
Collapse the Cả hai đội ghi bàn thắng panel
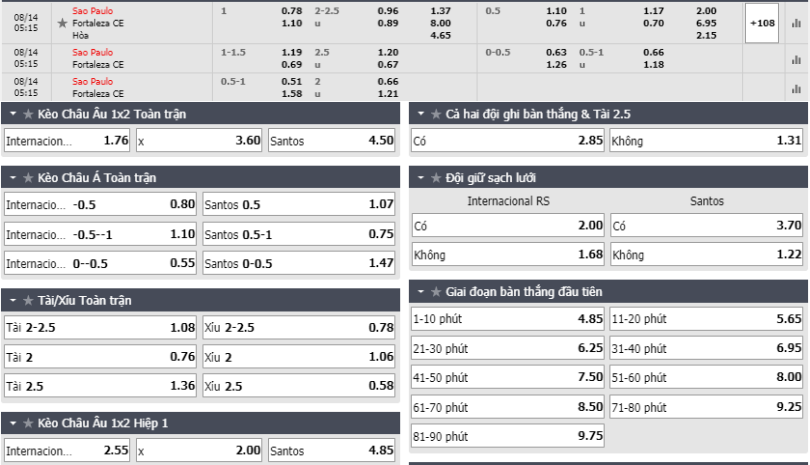(421, 114)
